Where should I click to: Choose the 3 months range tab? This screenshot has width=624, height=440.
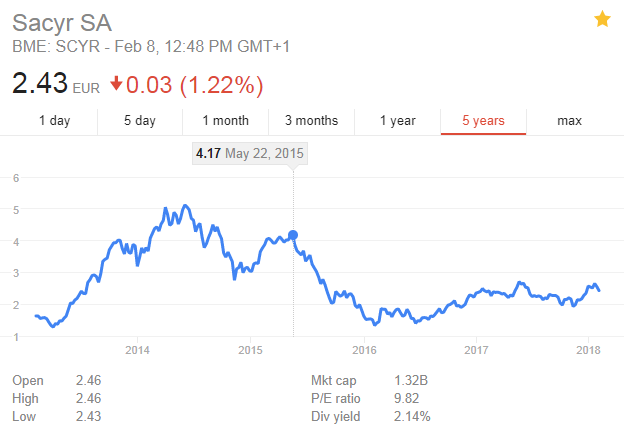click(x=312, y=121)
